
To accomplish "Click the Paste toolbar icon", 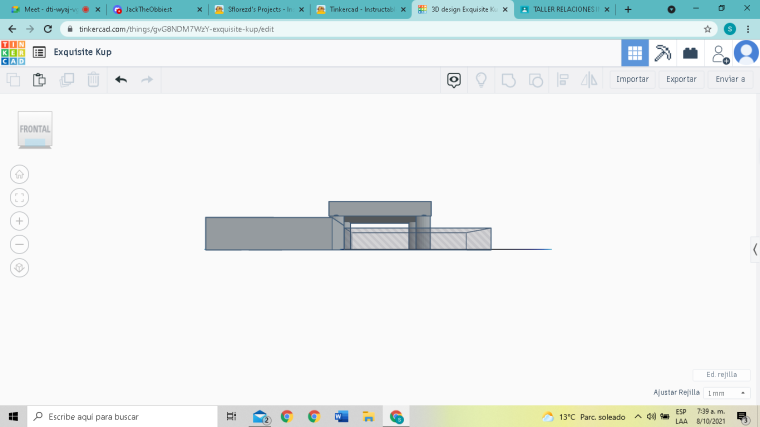I will coord(39,79).
